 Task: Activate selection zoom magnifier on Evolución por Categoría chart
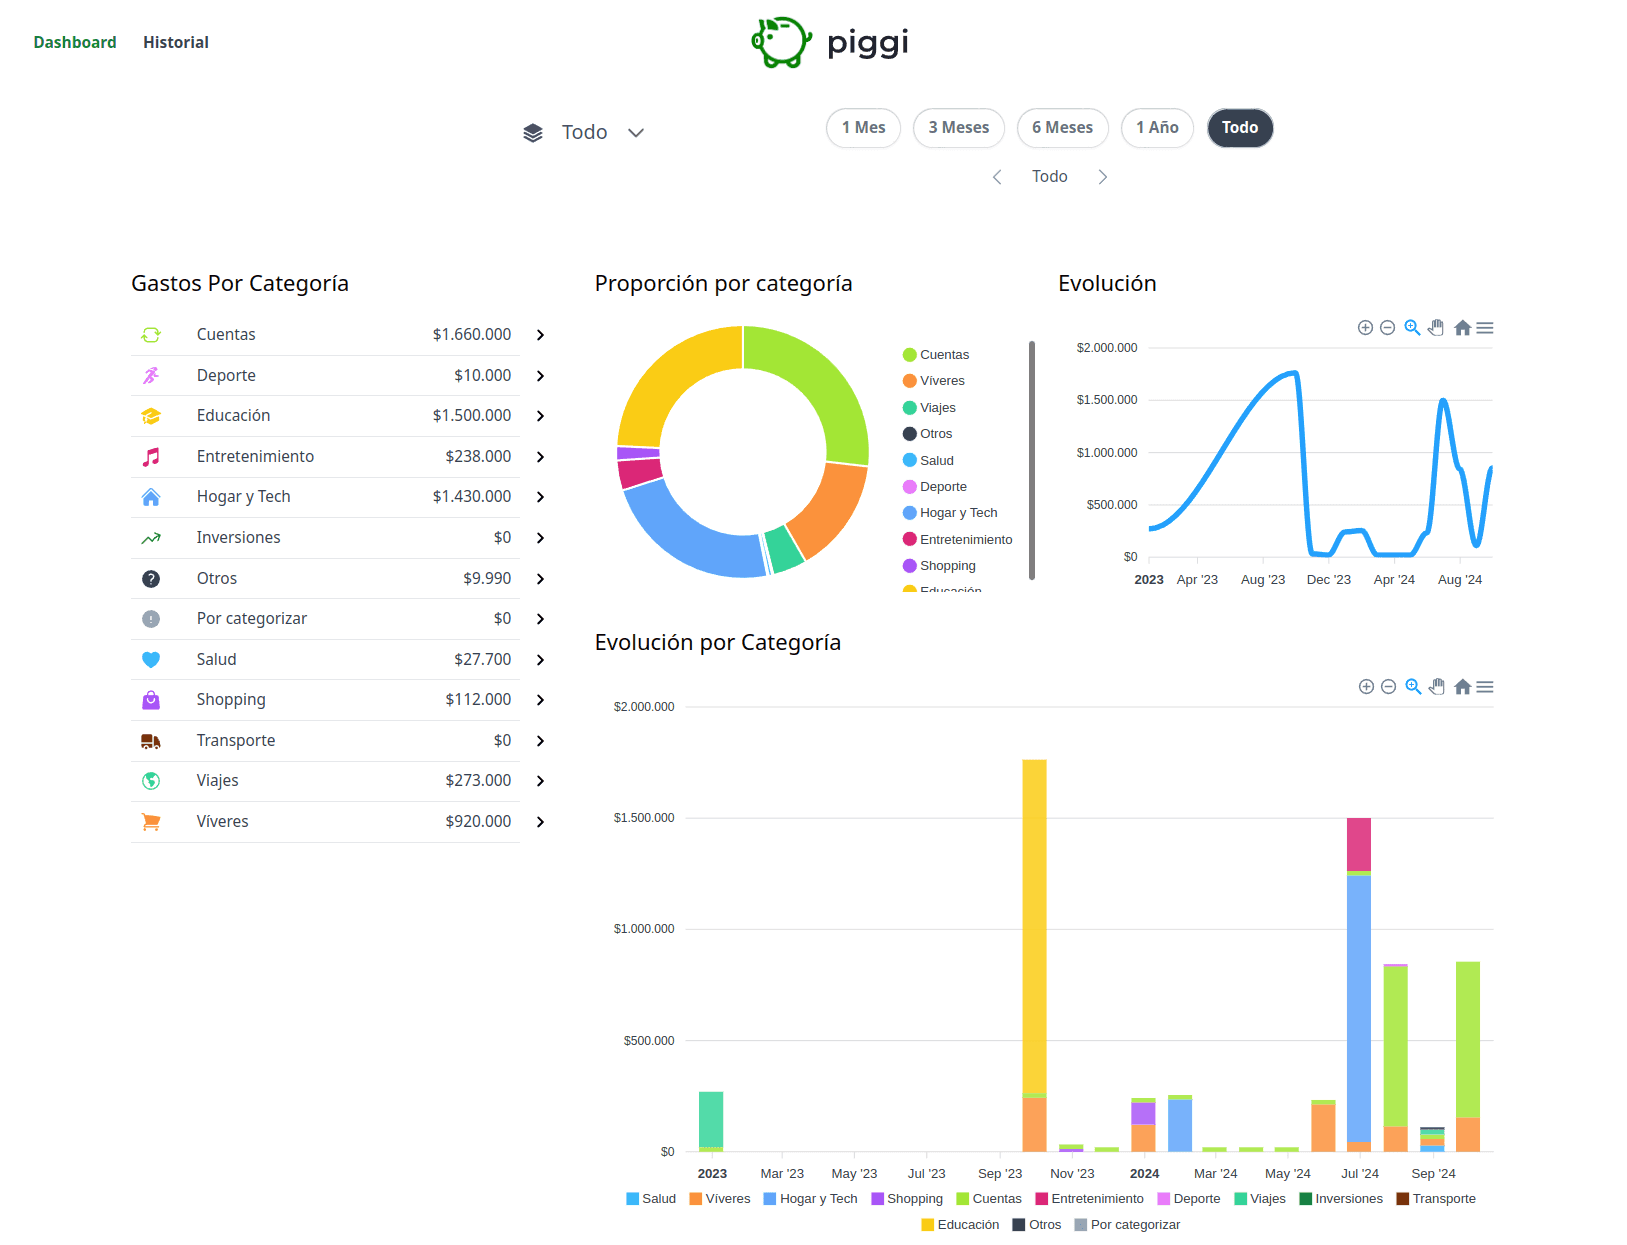tap(1413, 687)
